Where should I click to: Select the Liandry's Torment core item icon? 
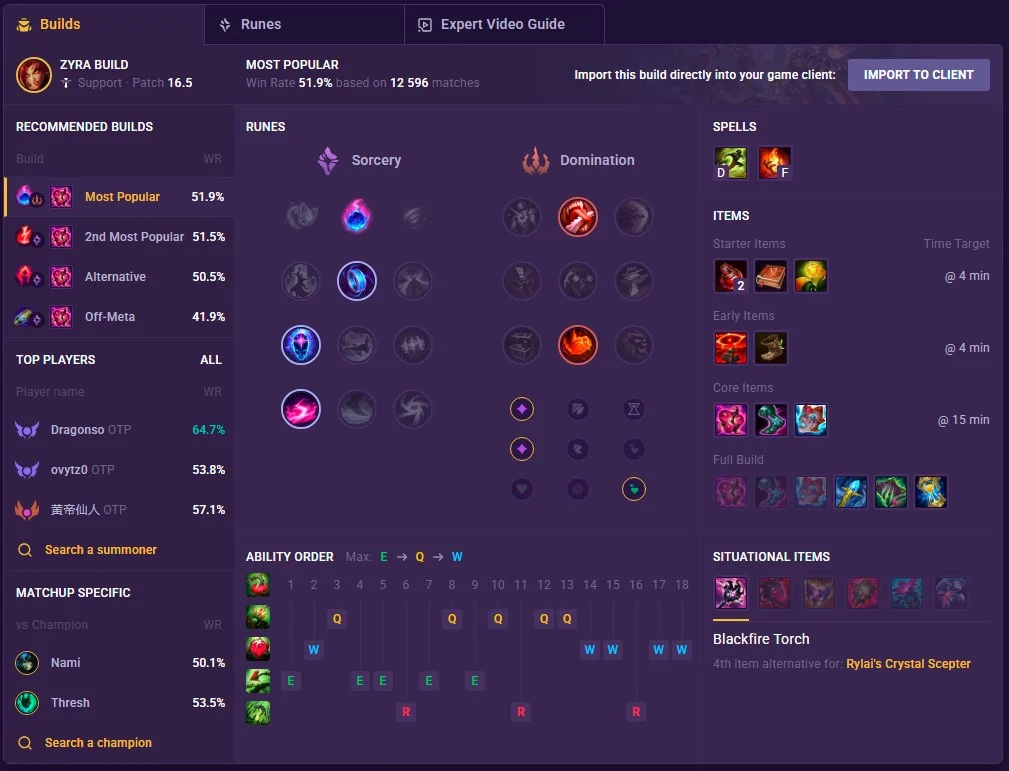tap(730, 420)
